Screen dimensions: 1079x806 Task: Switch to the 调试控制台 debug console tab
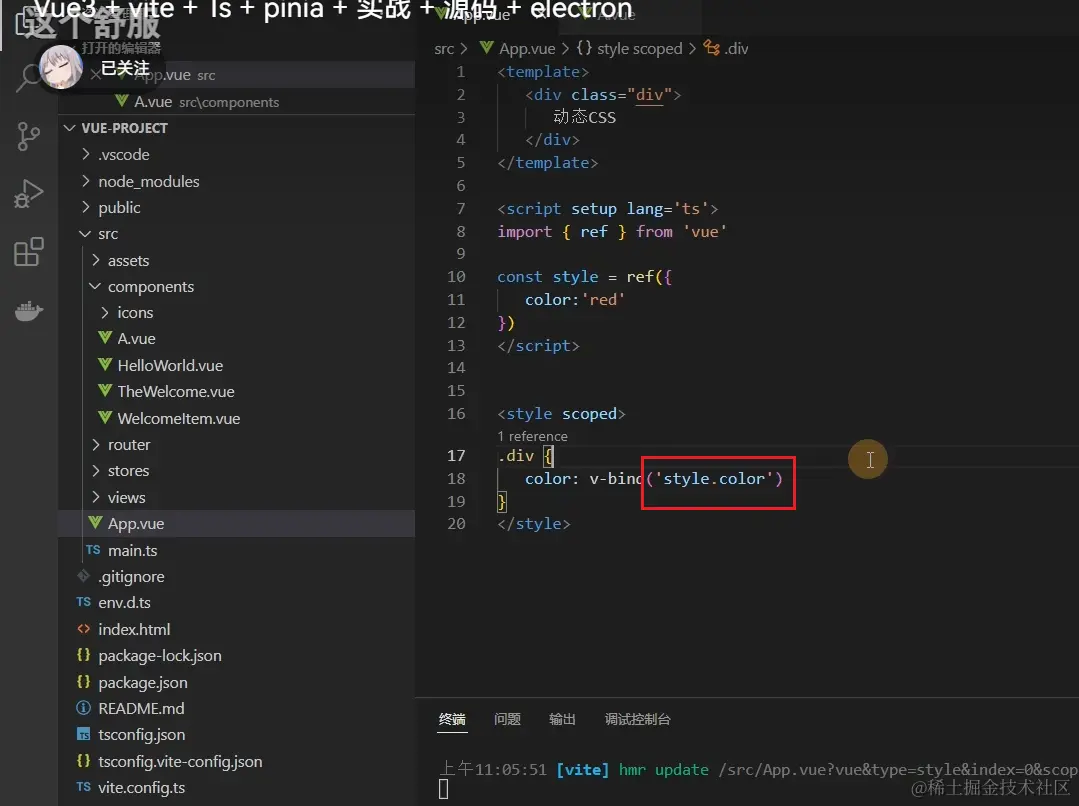637,719
